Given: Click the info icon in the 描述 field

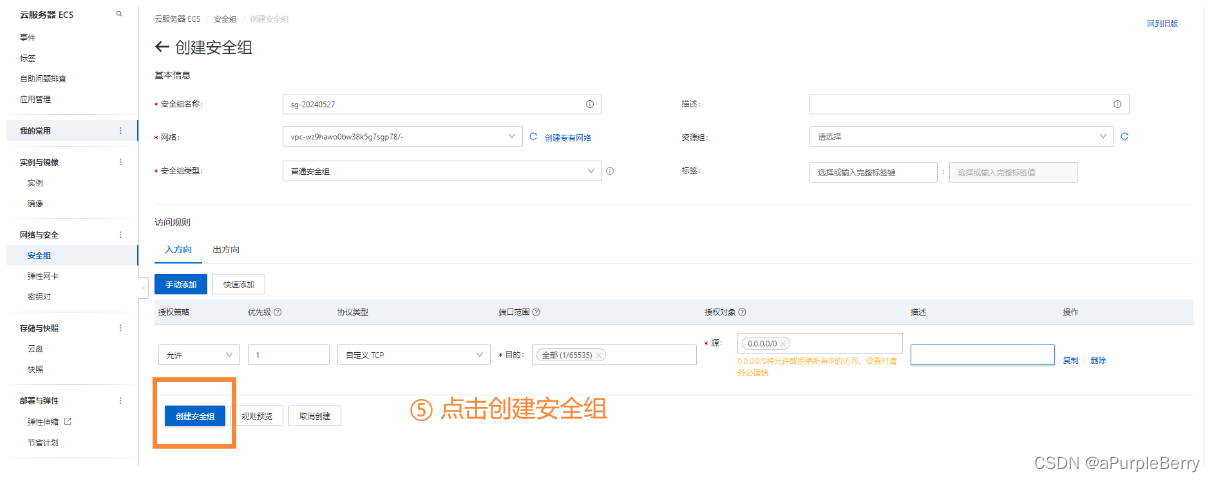Looking at the screenshot, I should pyautogui.click(x=1117, y=104).
